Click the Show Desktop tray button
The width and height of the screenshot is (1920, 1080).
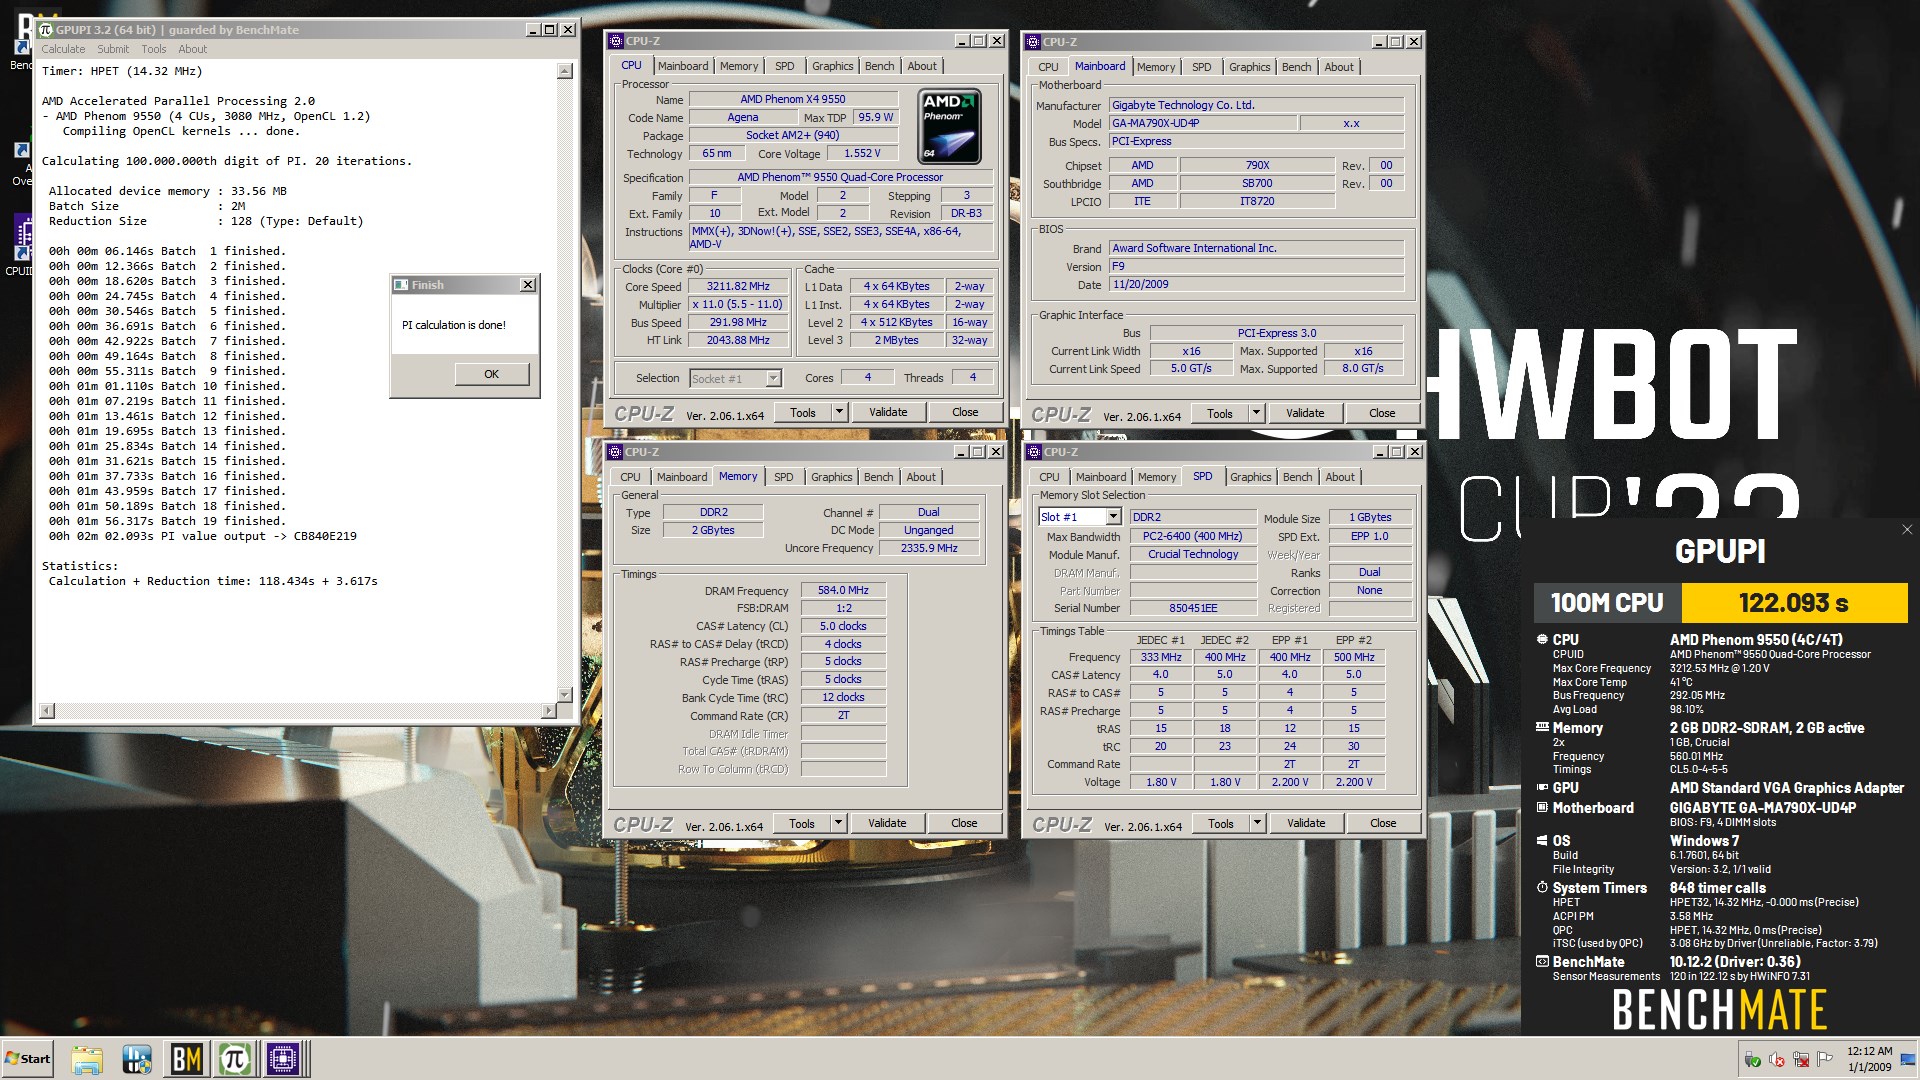point(1907,1059)
